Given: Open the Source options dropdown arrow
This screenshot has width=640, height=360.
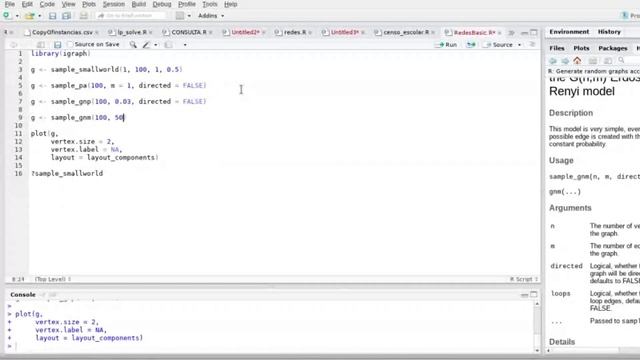Looking at the screenshot, I should 519,45.
